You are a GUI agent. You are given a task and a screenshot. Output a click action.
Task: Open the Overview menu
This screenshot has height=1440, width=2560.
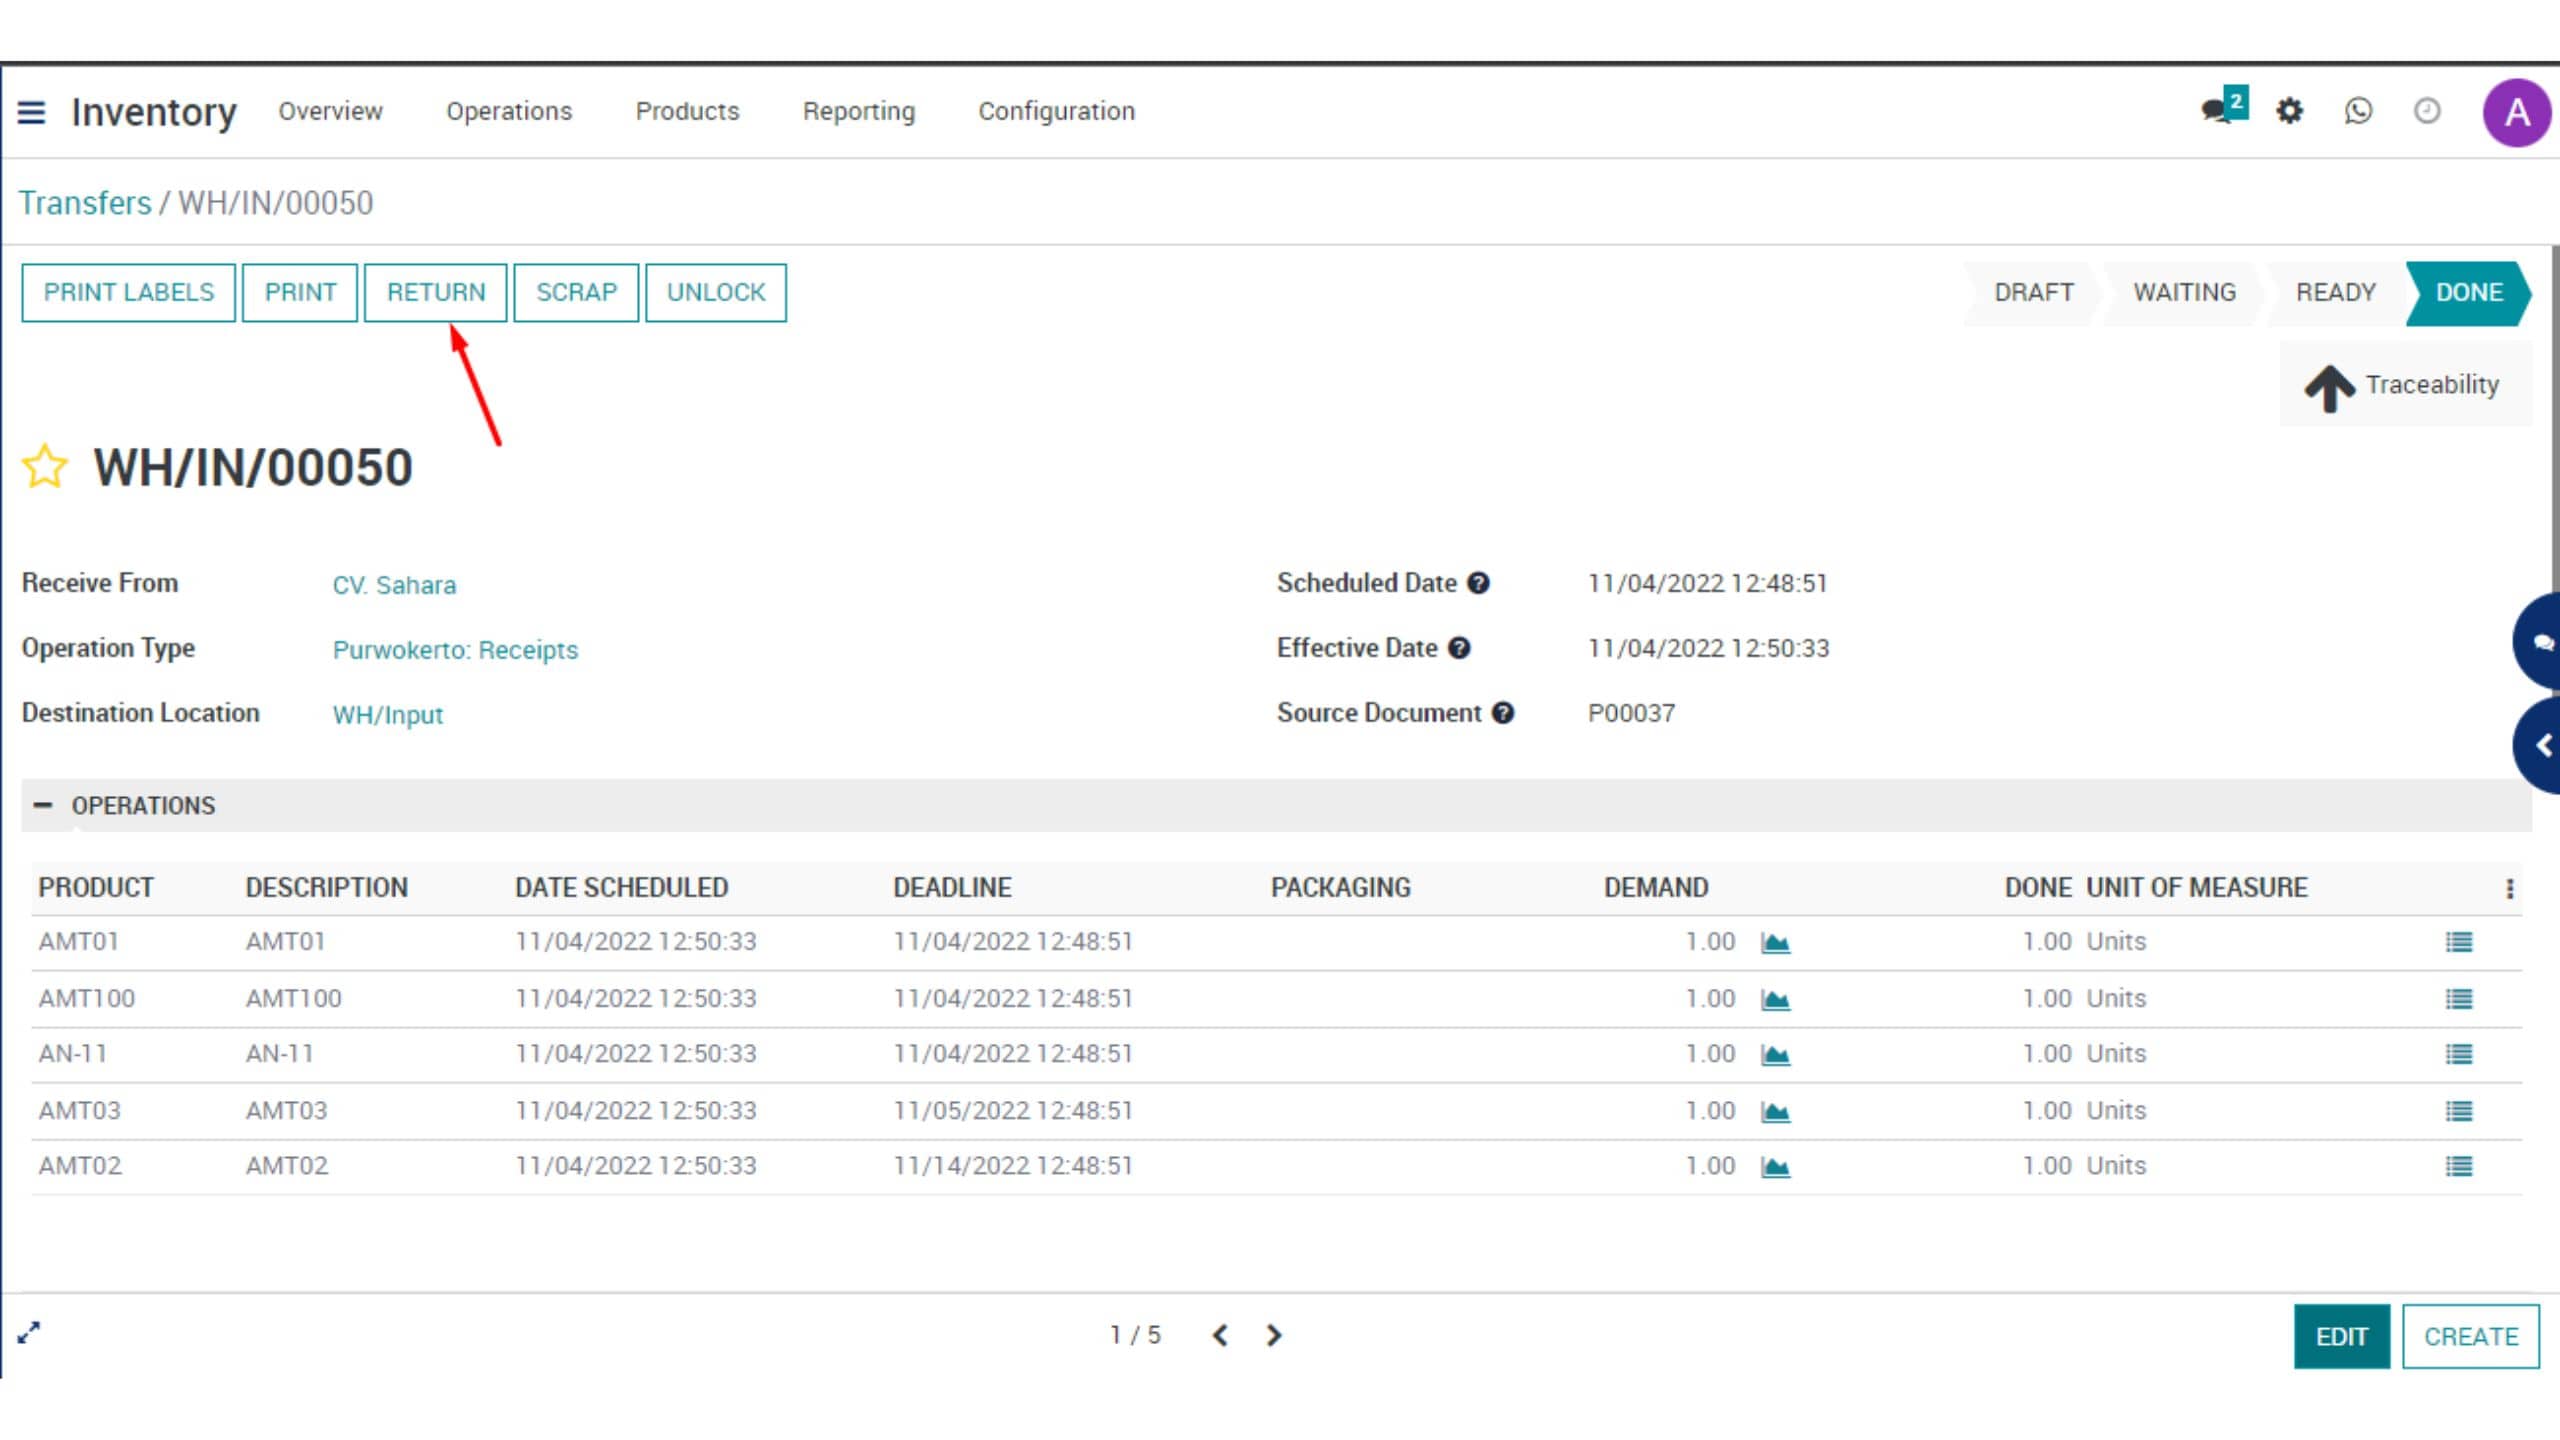(330, 111)
